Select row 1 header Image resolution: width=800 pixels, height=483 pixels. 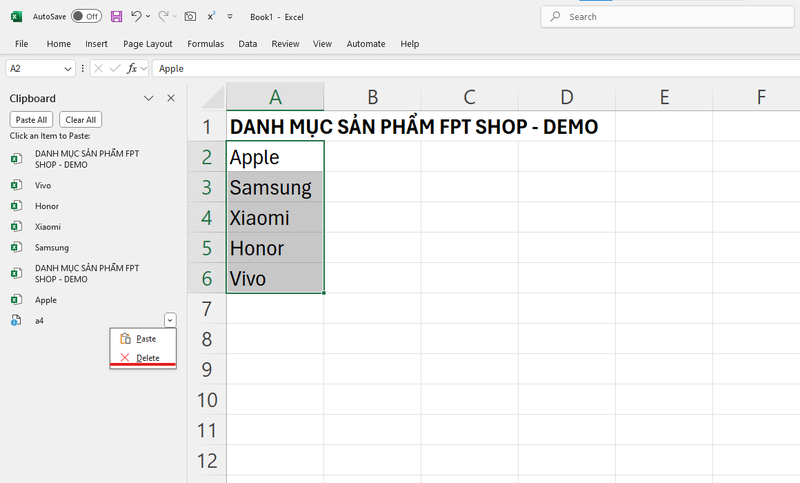[x=207, y=126]
